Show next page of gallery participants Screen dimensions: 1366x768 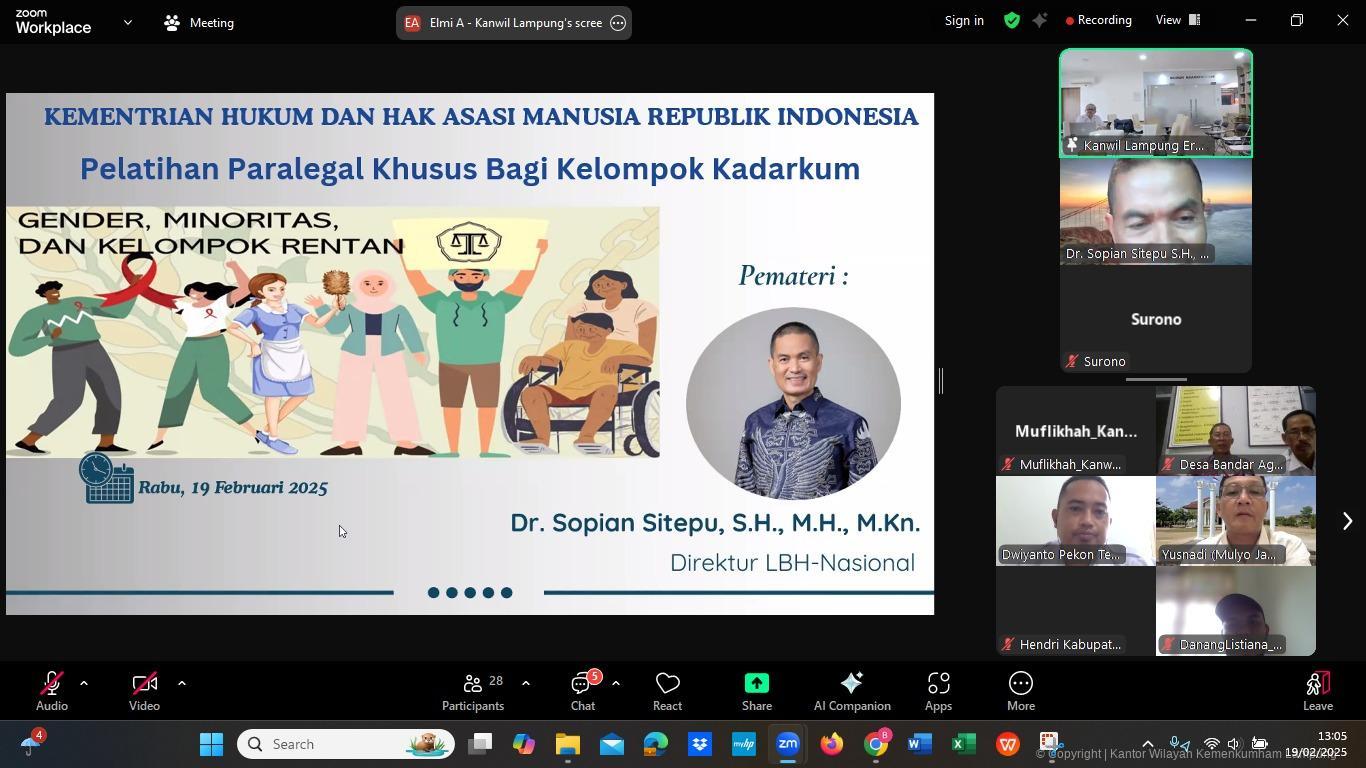tap(1346, 521)
